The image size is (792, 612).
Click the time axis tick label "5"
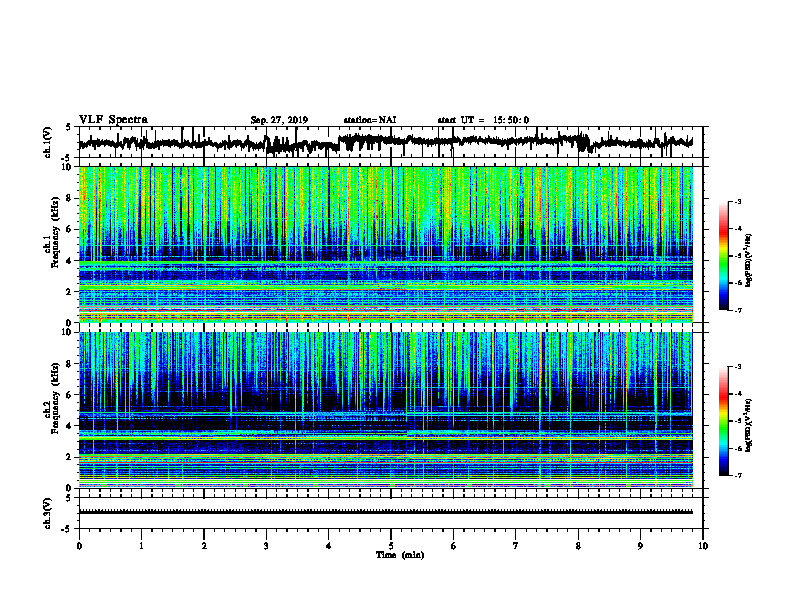[391, 546]
